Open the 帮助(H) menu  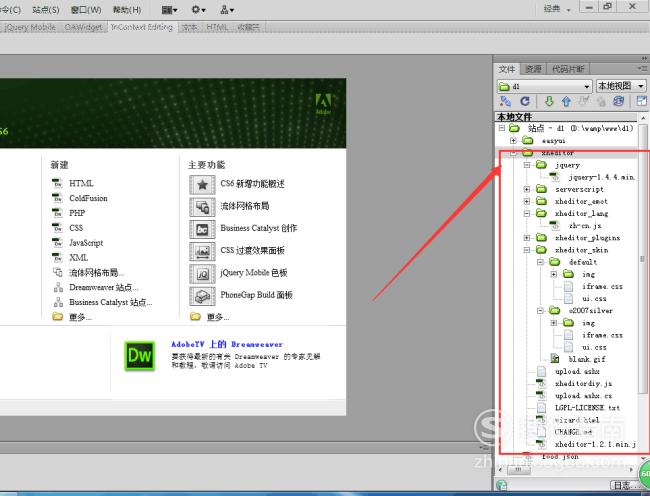[127, 10]
